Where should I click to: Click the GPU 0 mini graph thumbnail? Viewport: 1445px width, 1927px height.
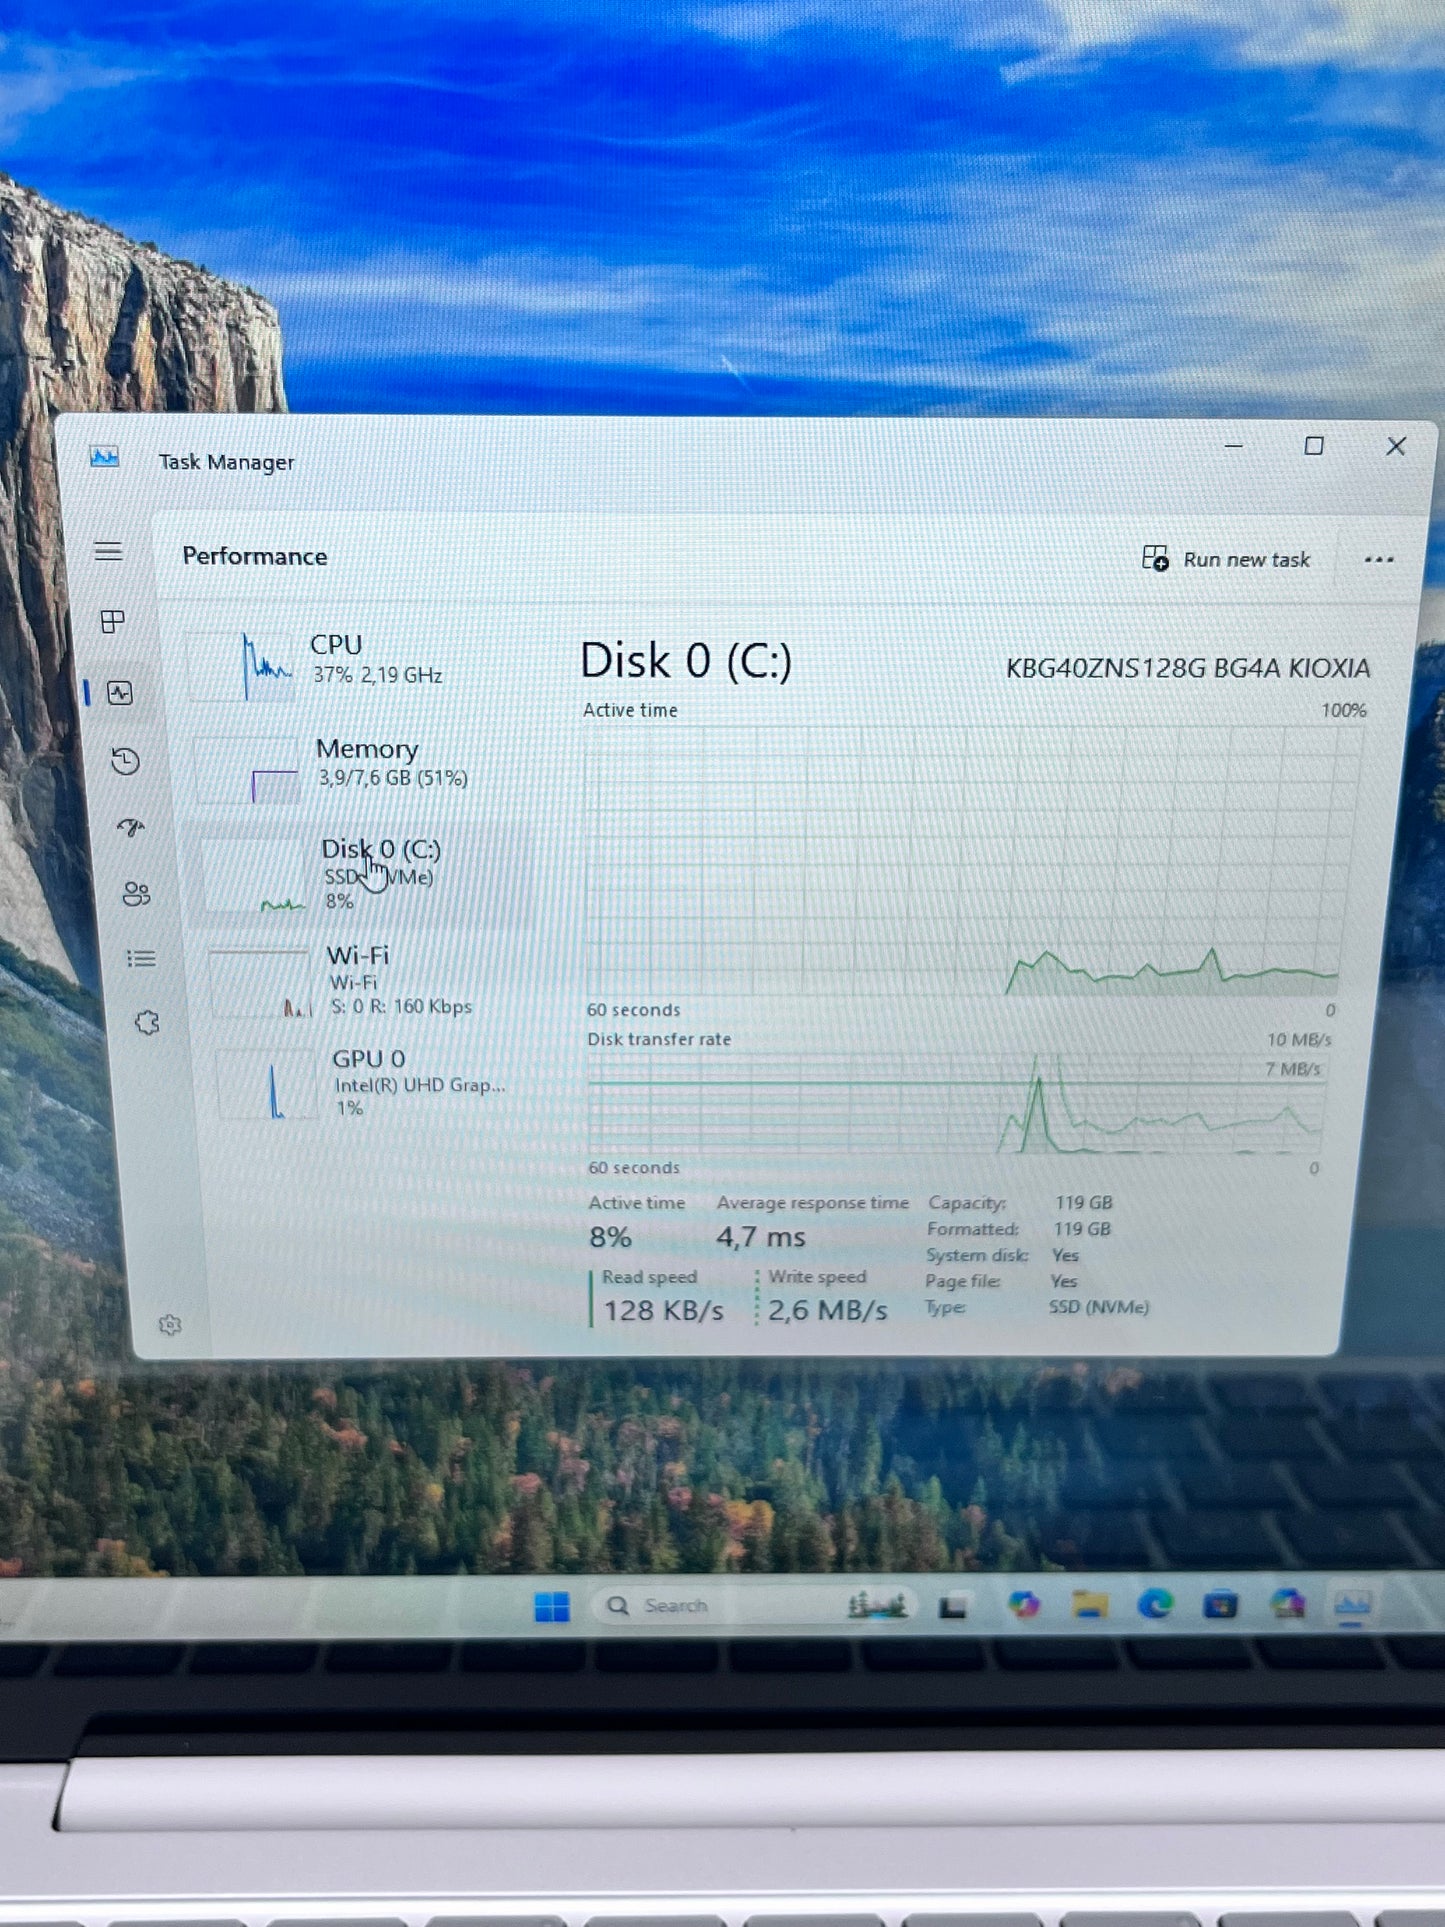[268, 1084]
